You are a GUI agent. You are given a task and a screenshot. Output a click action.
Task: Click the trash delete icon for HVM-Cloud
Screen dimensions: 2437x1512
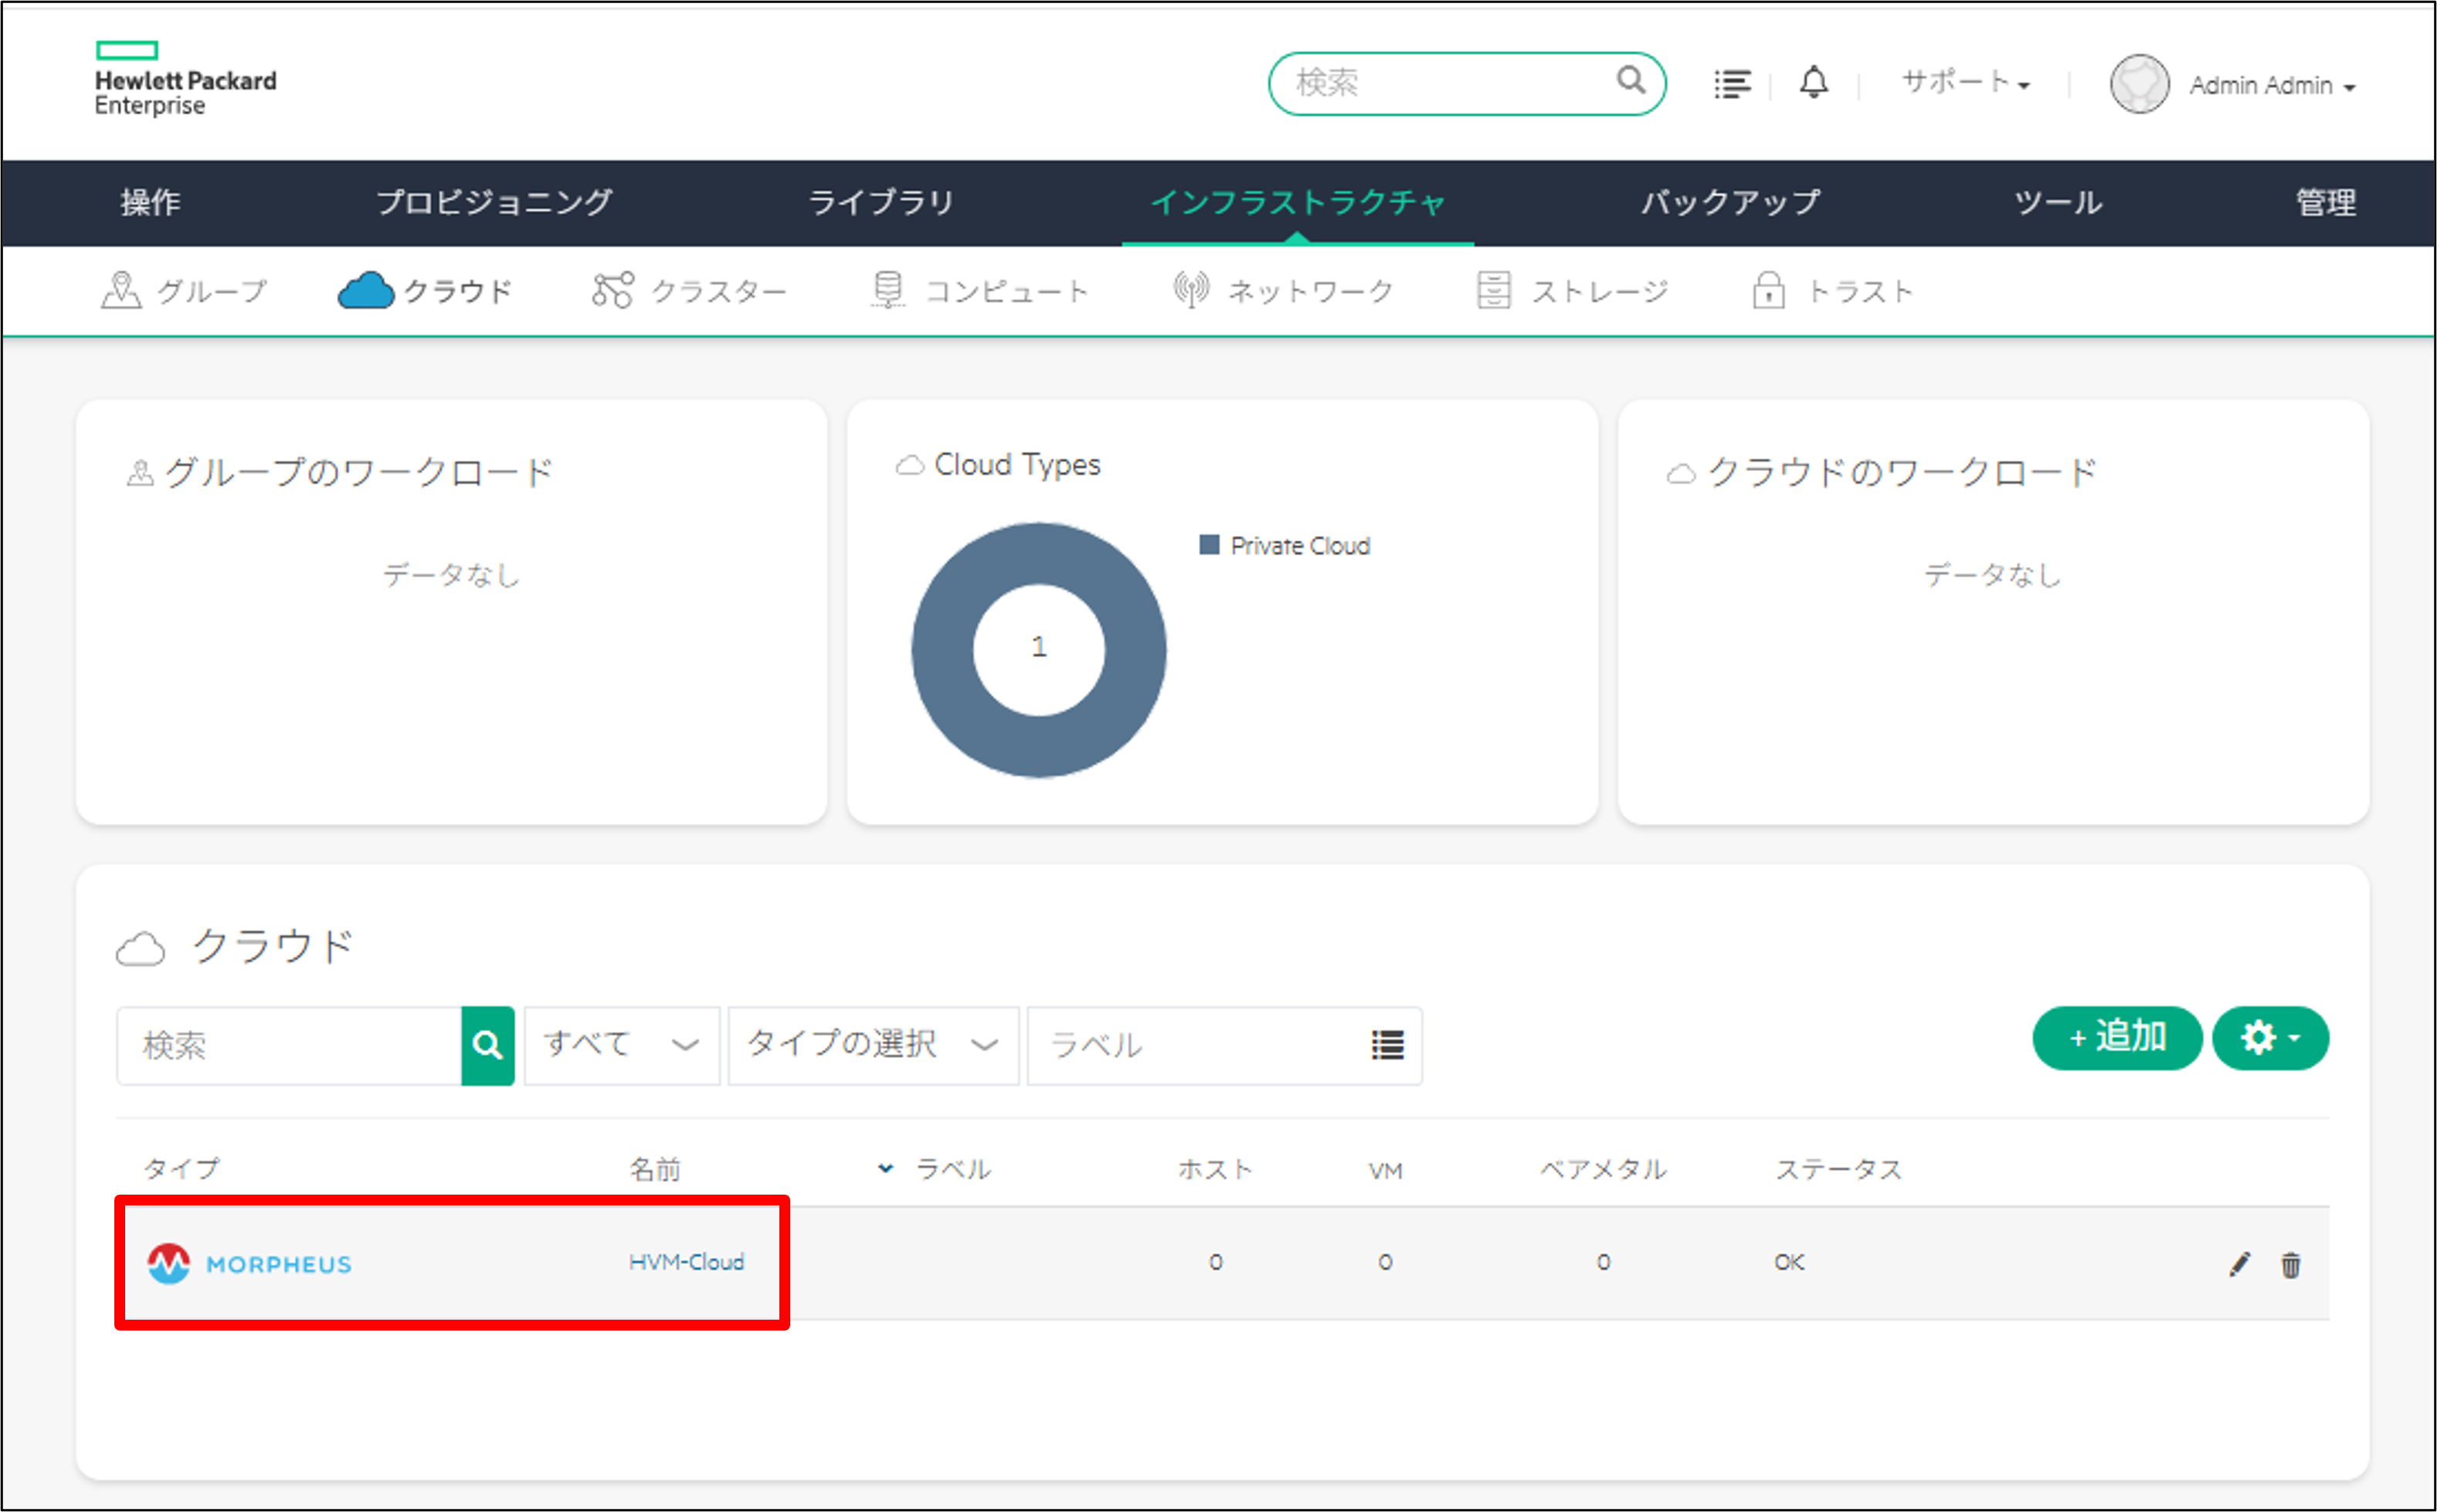2290,1265
